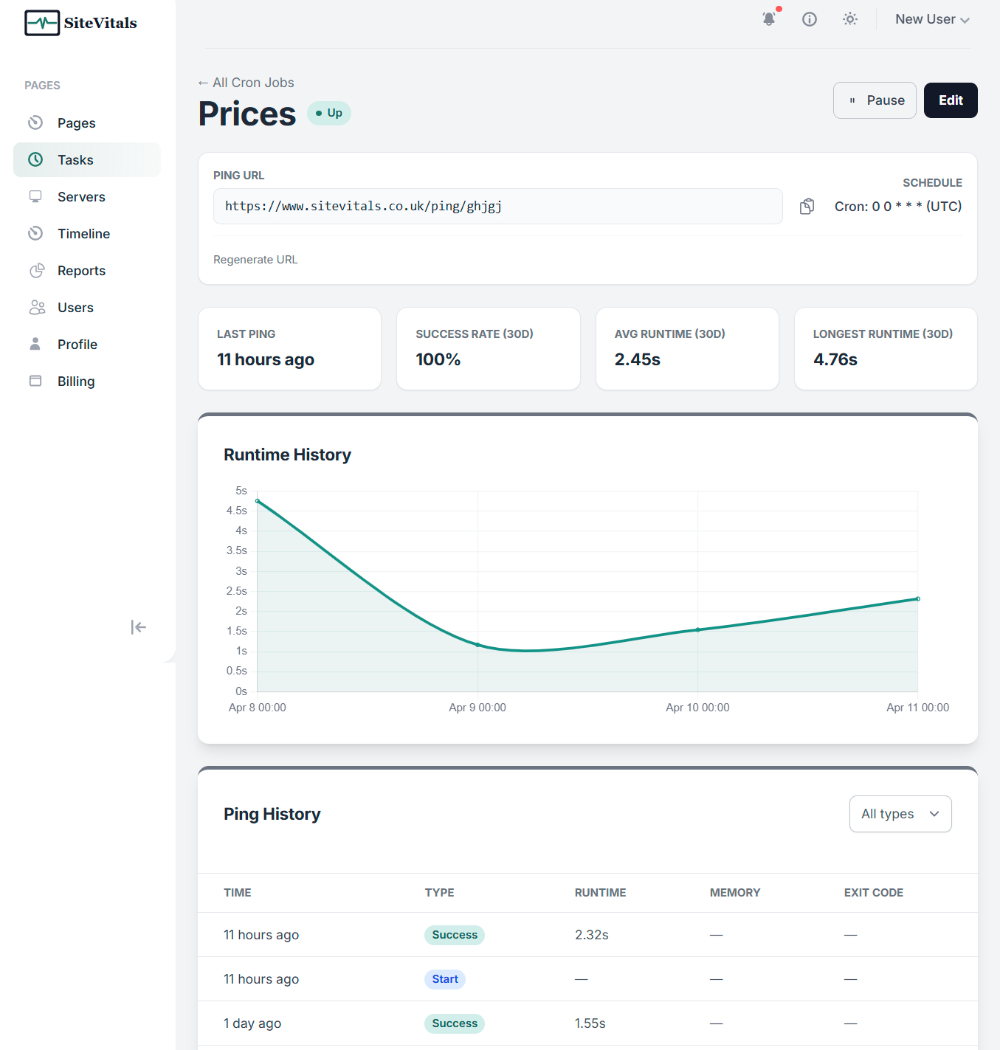Select the Users icon in the sidebar
The height and width of the screenshot is (1050, 1000).
(37, 307)
